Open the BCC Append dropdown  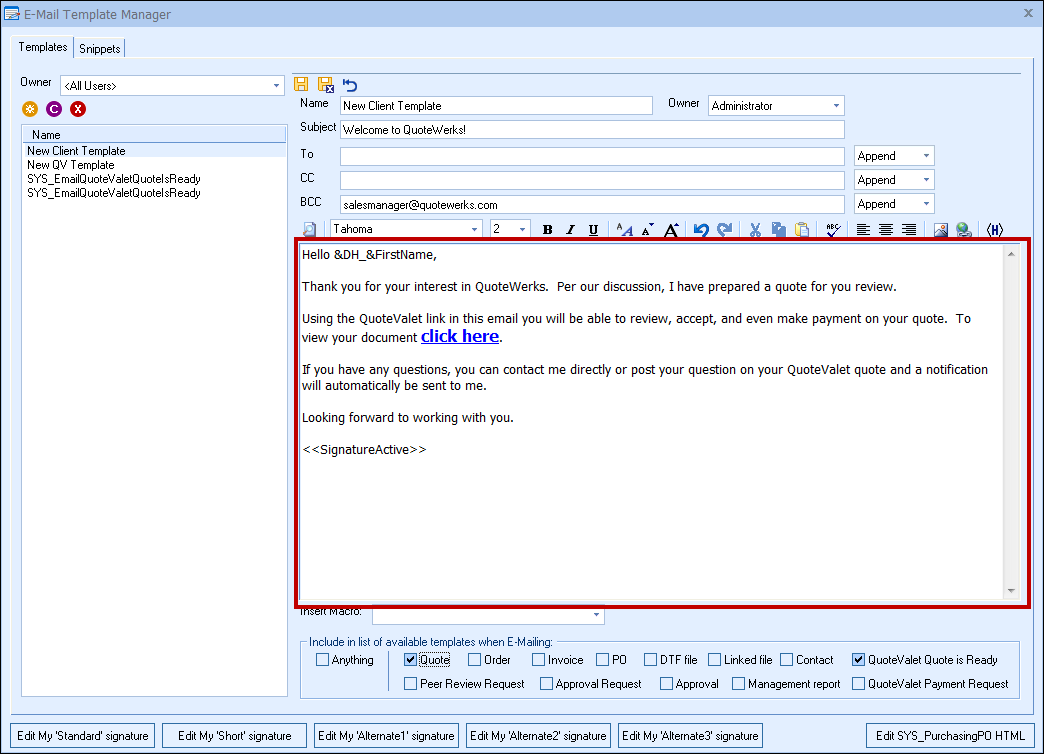point(927,204)
